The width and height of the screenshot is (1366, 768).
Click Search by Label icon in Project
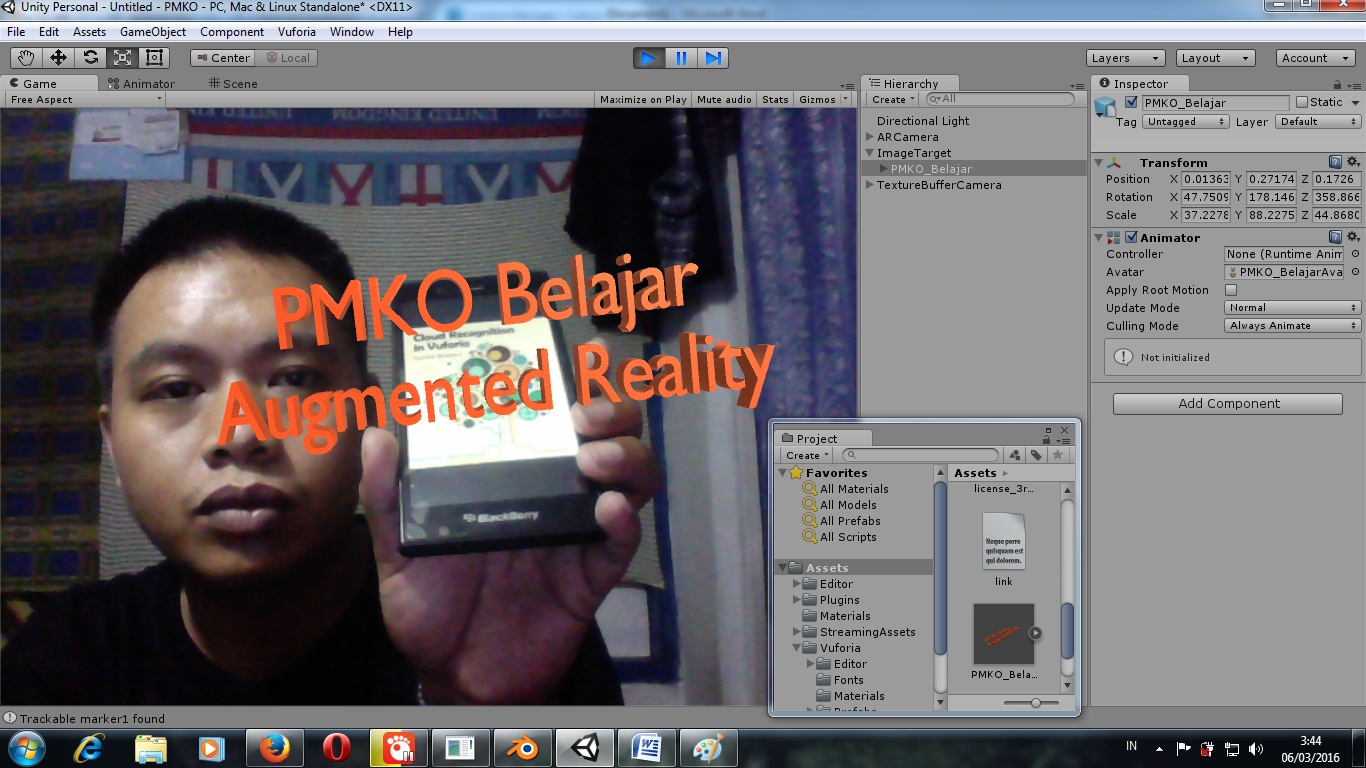click(1036, 455)
